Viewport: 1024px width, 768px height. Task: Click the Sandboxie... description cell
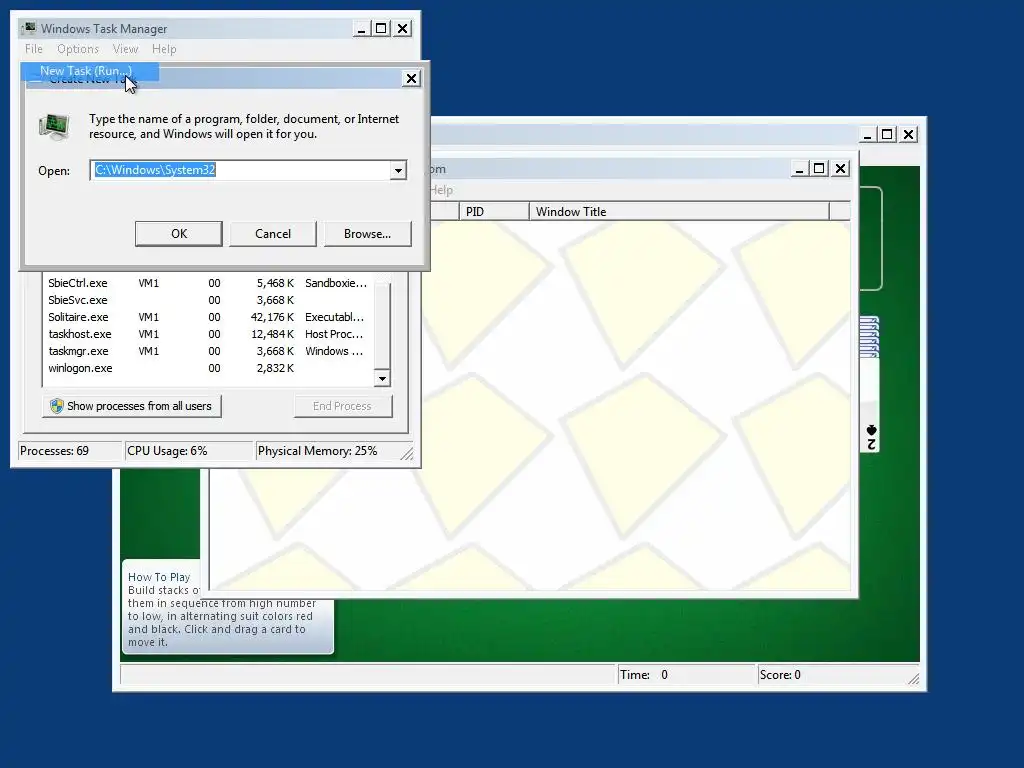[336, 283]
